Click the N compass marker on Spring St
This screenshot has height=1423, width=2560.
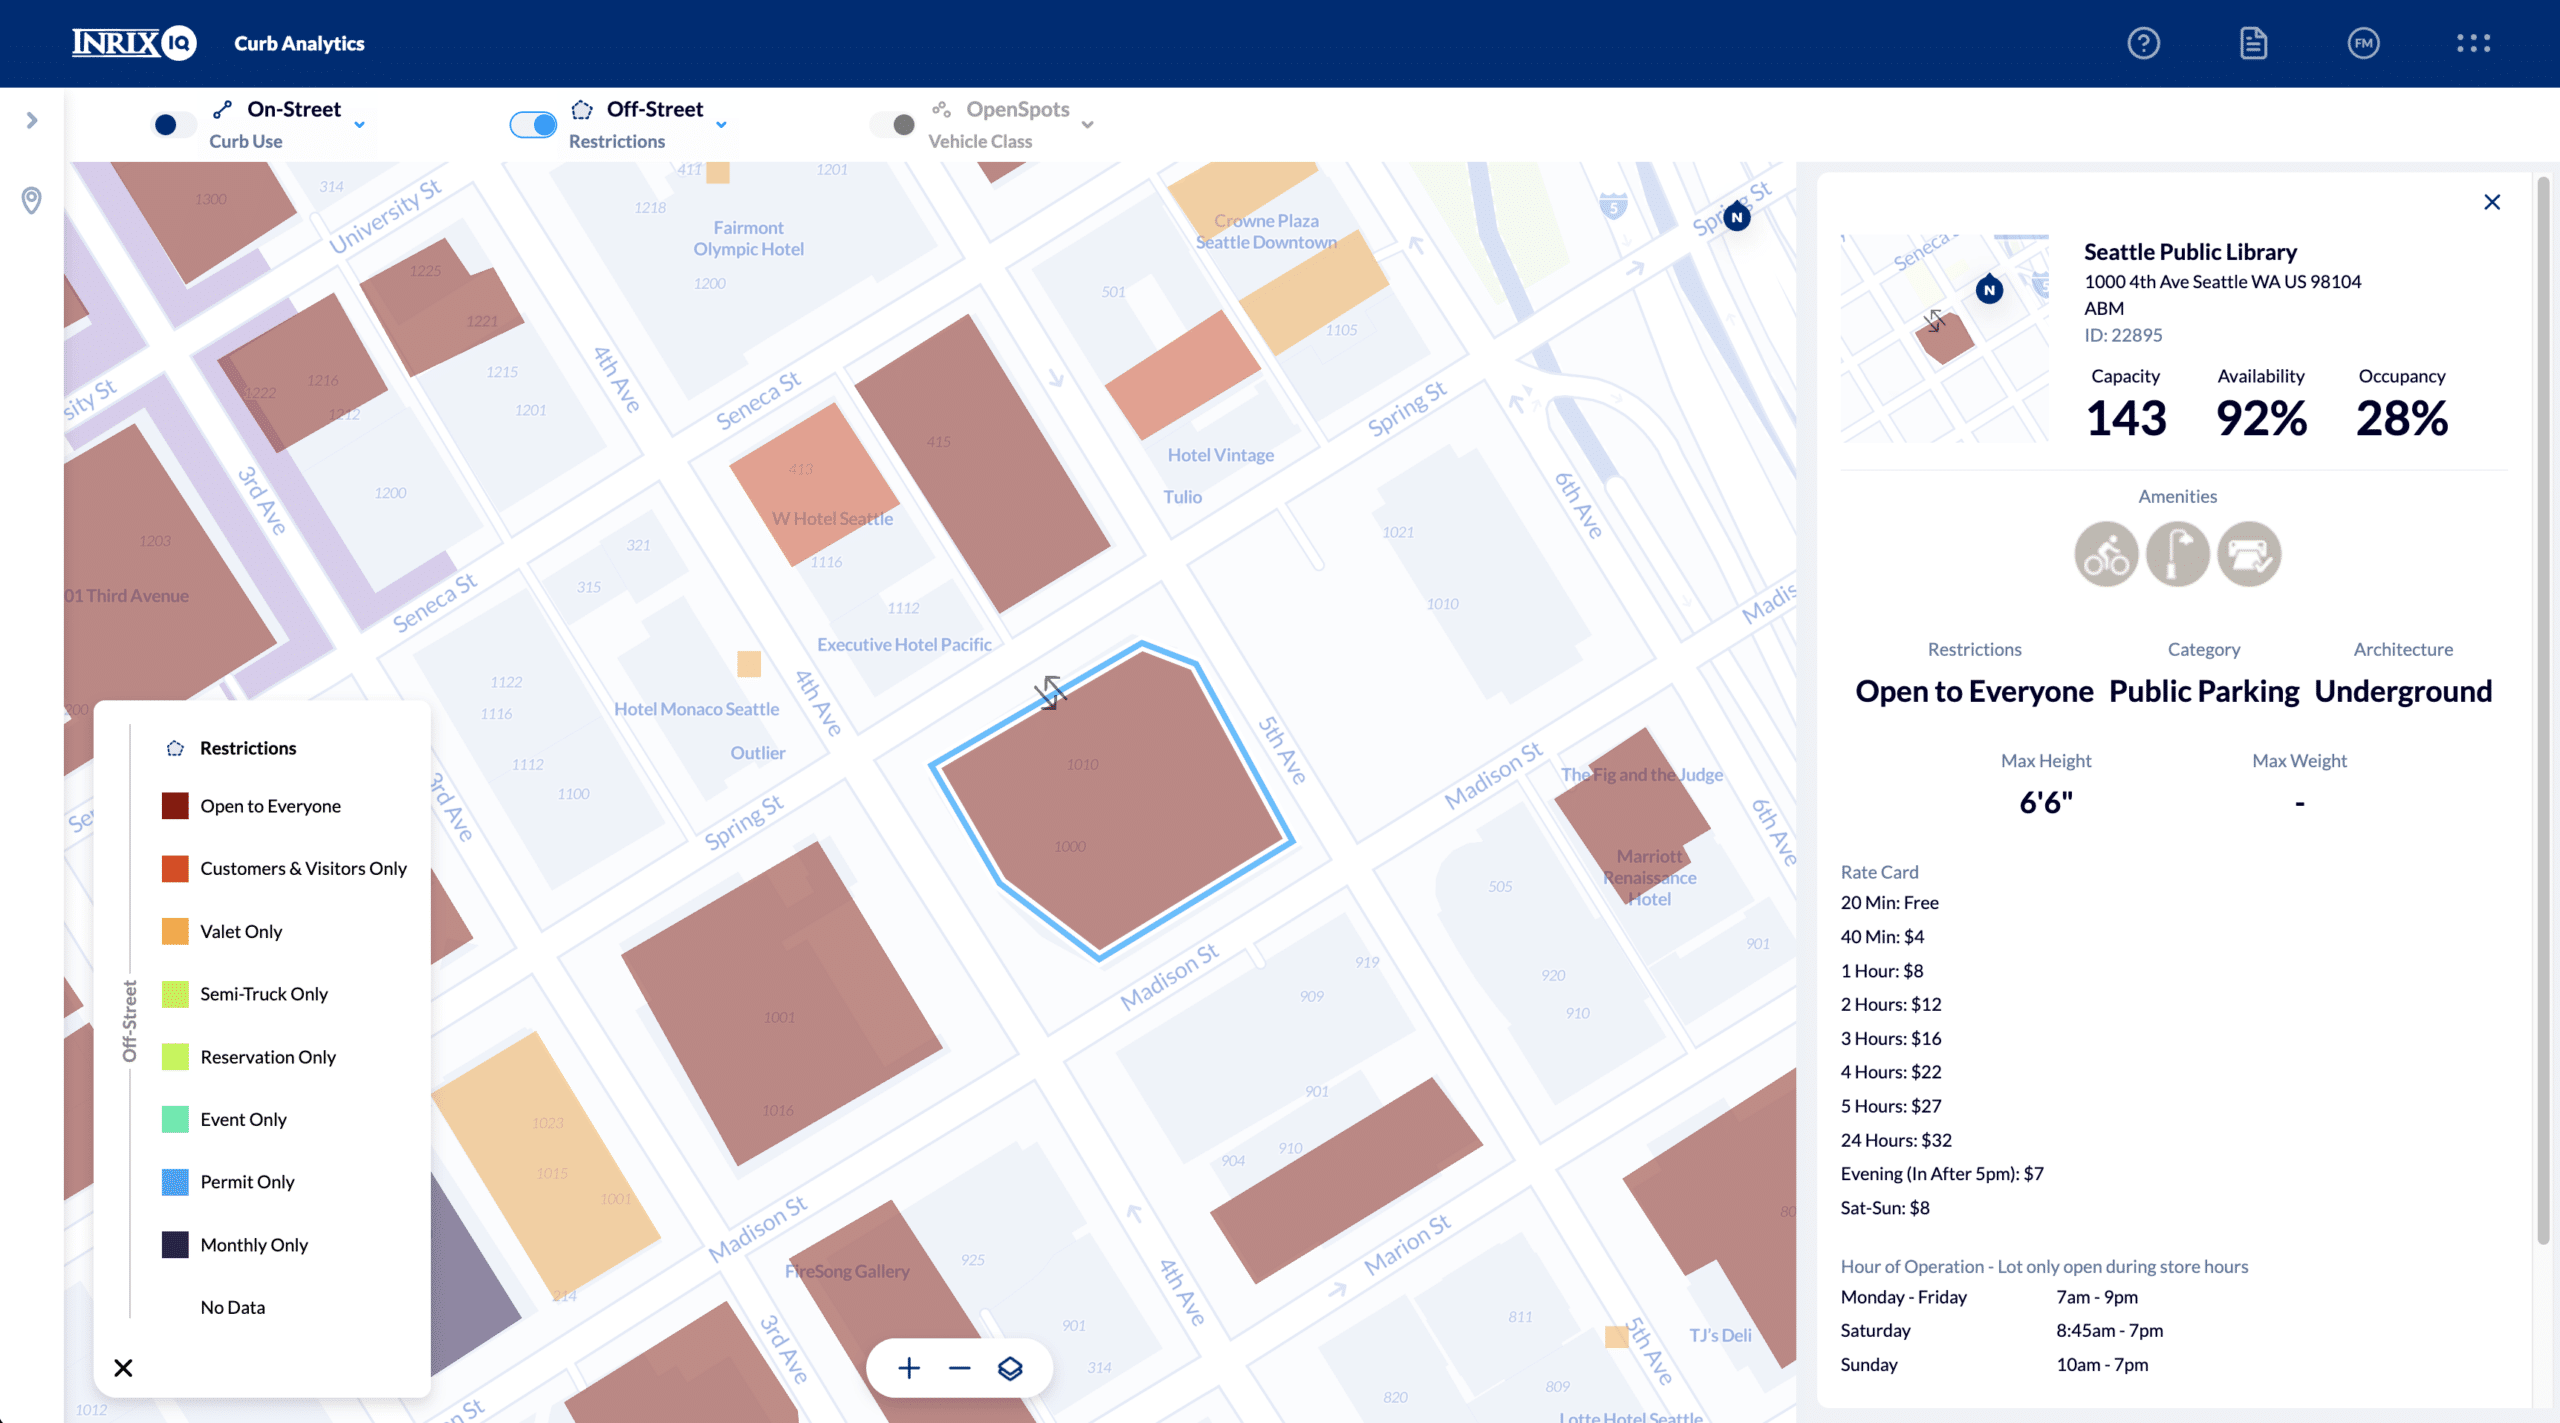(1737, 217)
